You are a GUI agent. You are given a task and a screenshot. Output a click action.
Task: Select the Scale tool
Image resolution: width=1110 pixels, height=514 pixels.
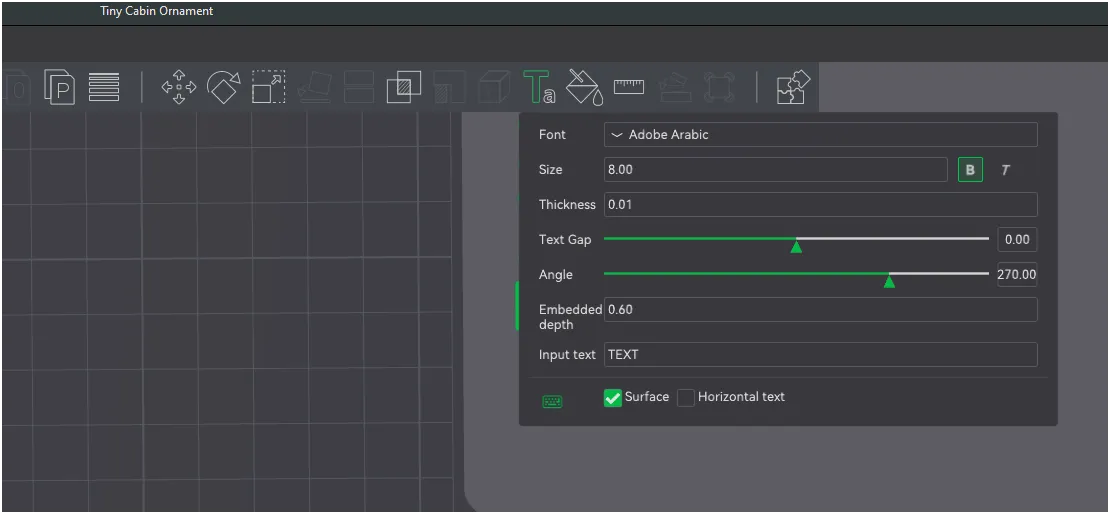coord(269,87)
